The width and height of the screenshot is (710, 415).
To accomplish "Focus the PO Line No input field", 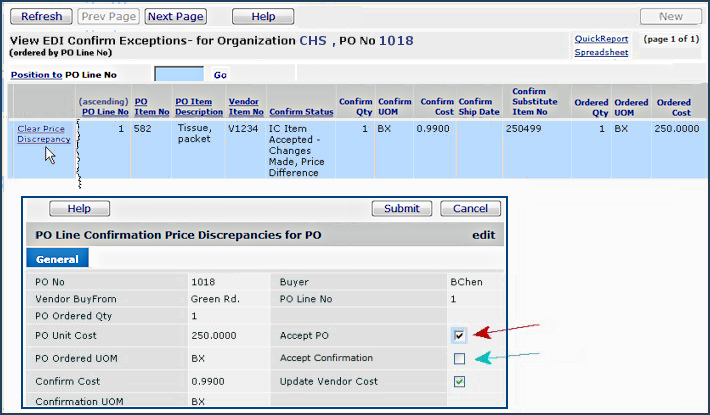I will pos(179,75).
